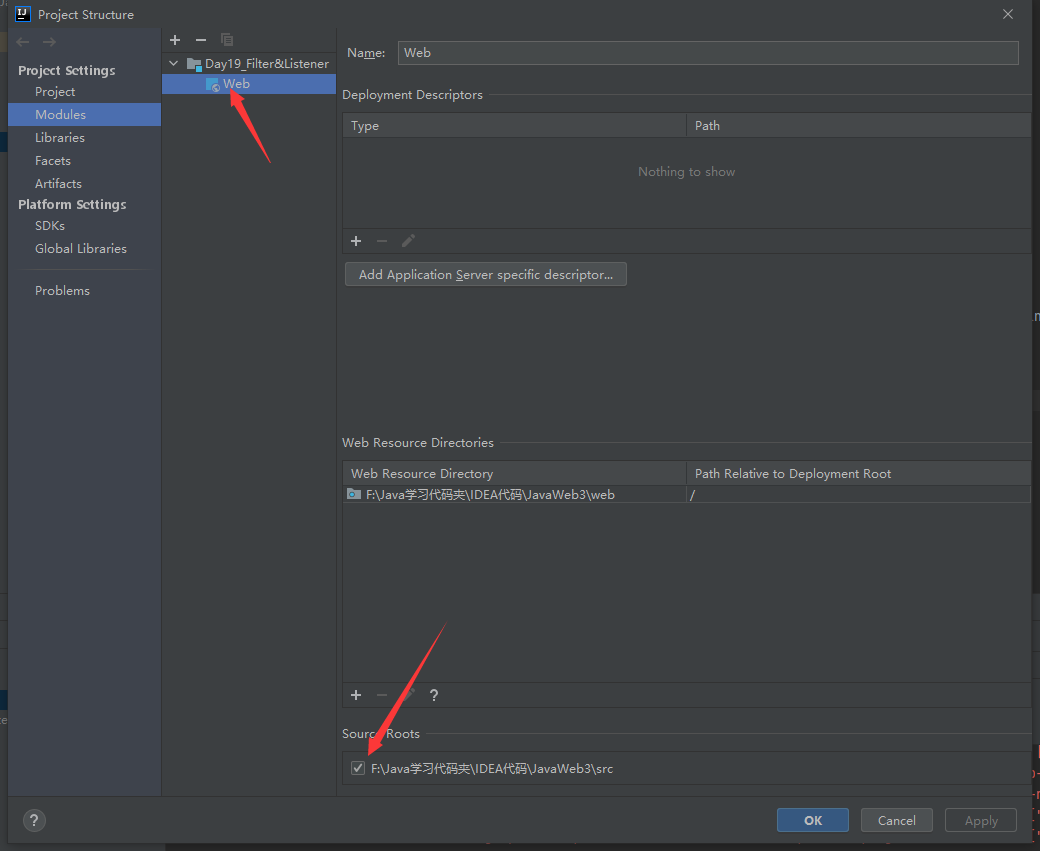Open the Problems section

click(62, 291)
